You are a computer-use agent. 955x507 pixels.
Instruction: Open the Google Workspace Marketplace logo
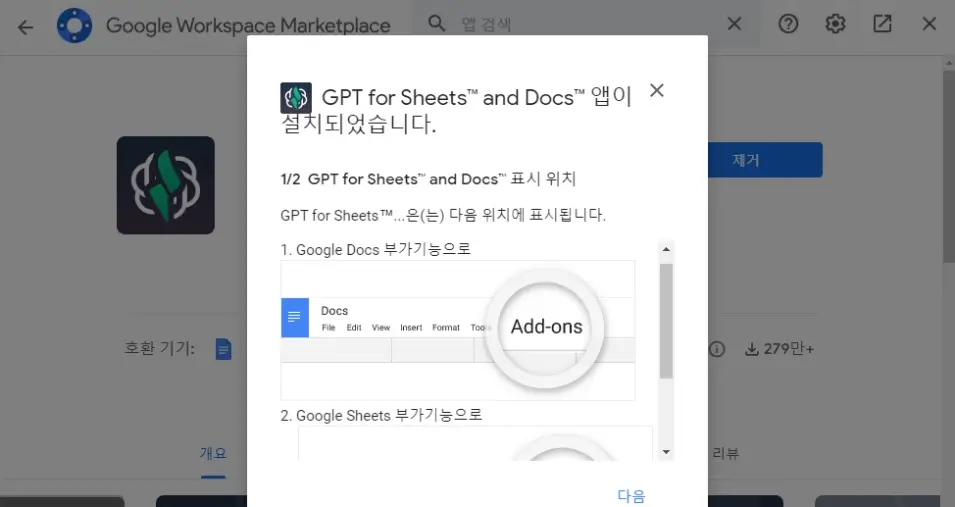coord(74,26)
